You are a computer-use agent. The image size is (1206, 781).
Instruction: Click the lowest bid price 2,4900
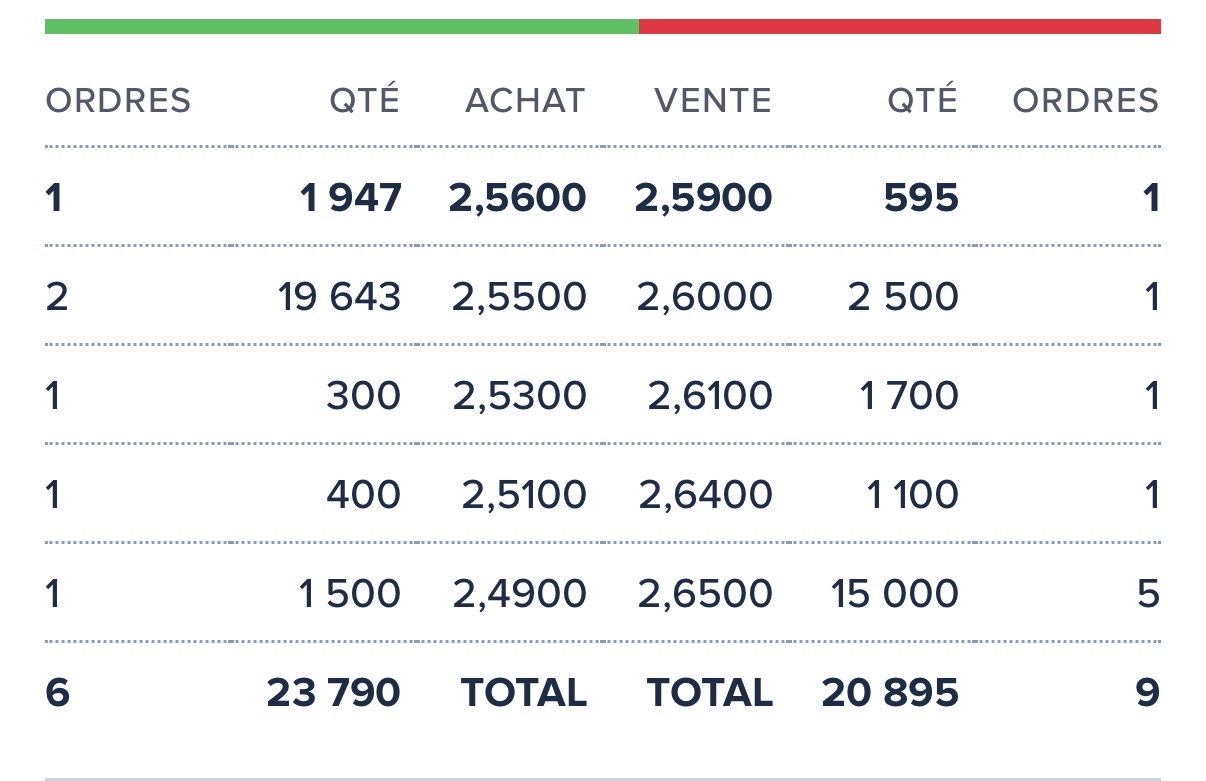(x=519, y=594)
